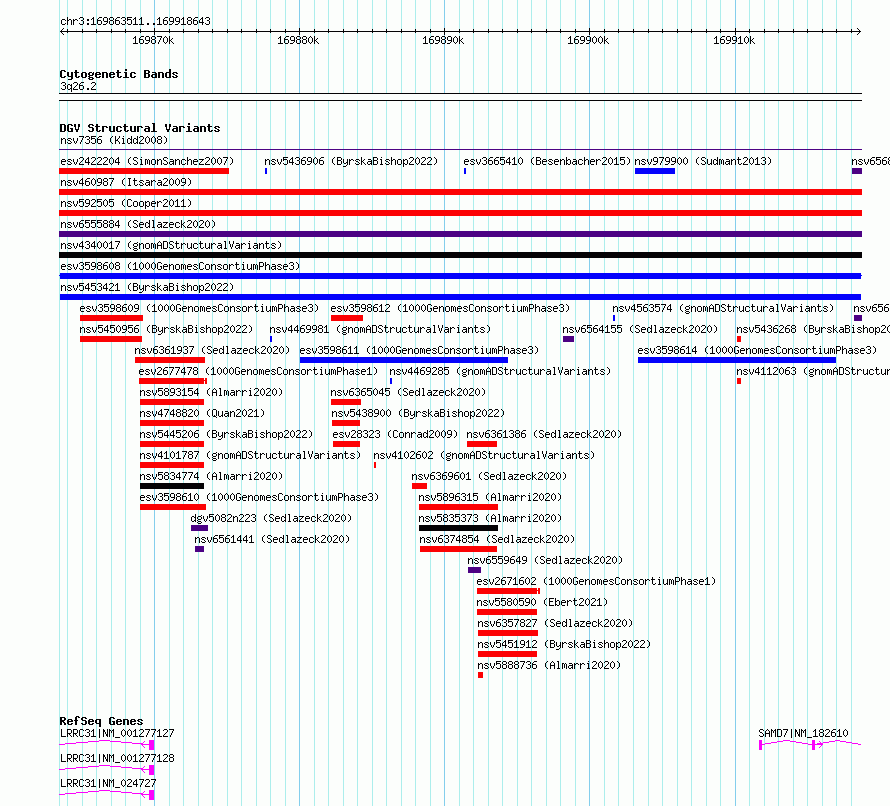Select variant nsv5896315 (Almarri2020)
Screen dimensions: 890x806
(490, 497)
